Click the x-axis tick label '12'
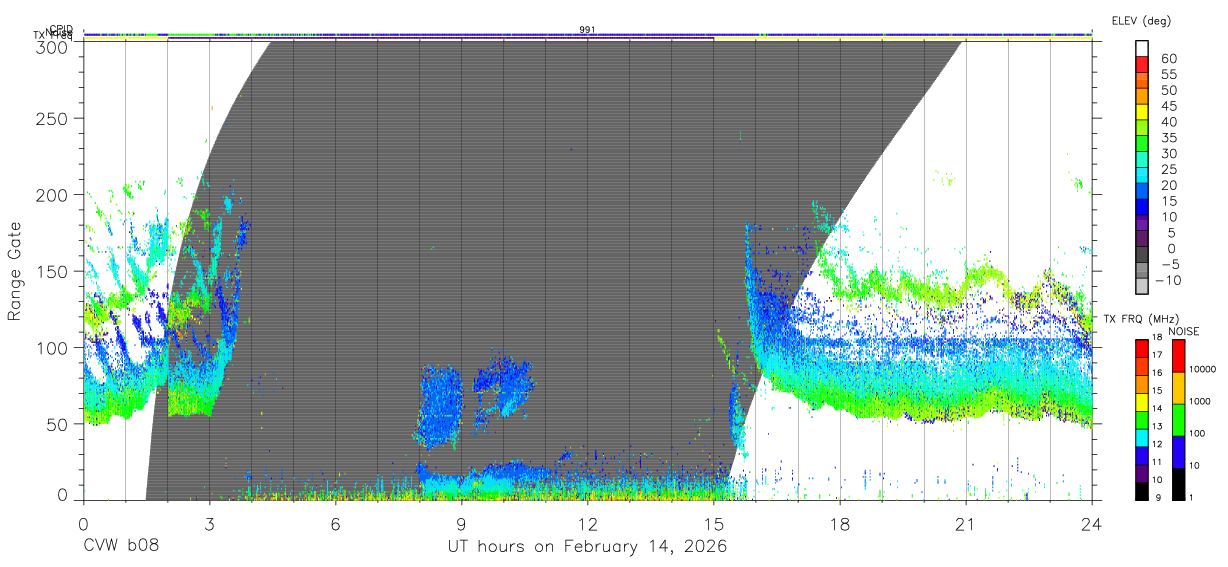Screen dimensions: 1228x567 tap(587, 524)
